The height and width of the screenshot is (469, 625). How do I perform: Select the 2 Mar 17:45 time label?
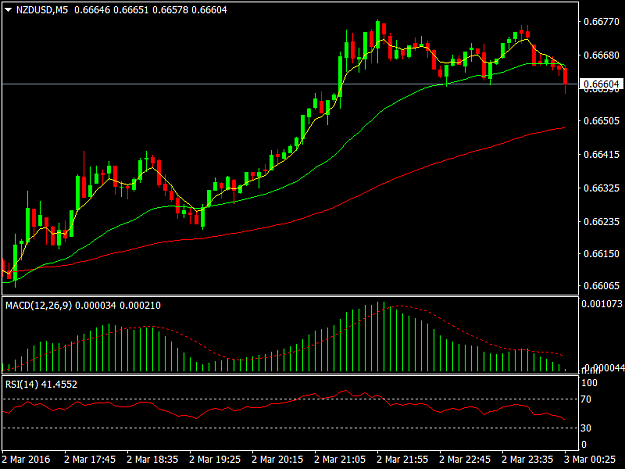[x=90, y=459]
